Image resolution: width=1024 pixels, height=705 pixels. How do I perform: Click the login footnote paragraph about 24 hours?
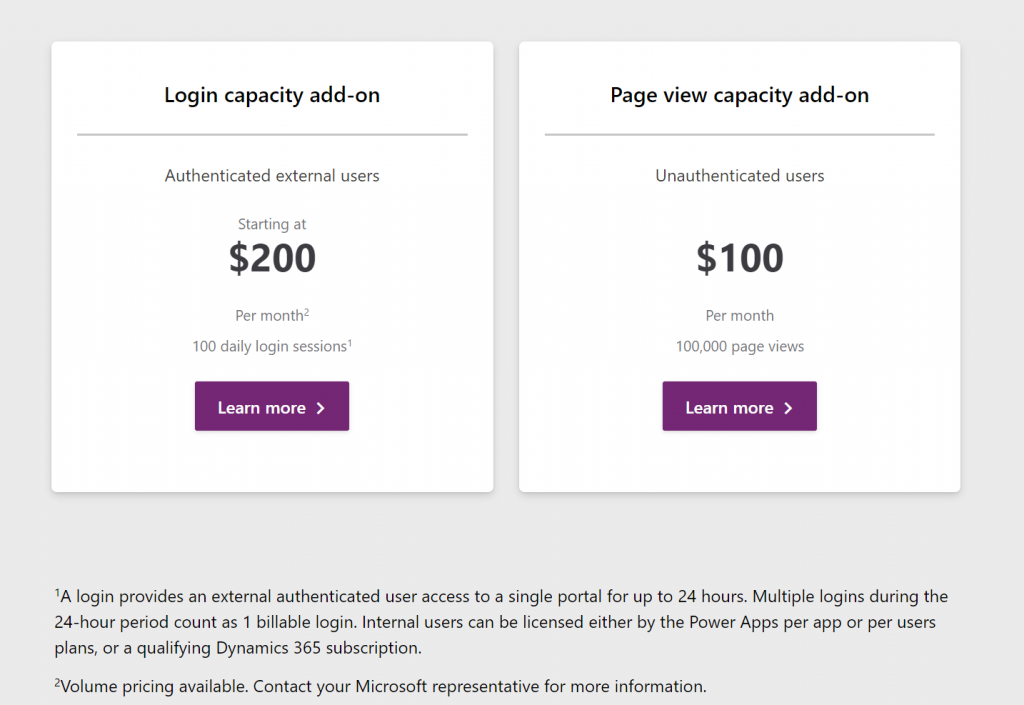point(501,622)
